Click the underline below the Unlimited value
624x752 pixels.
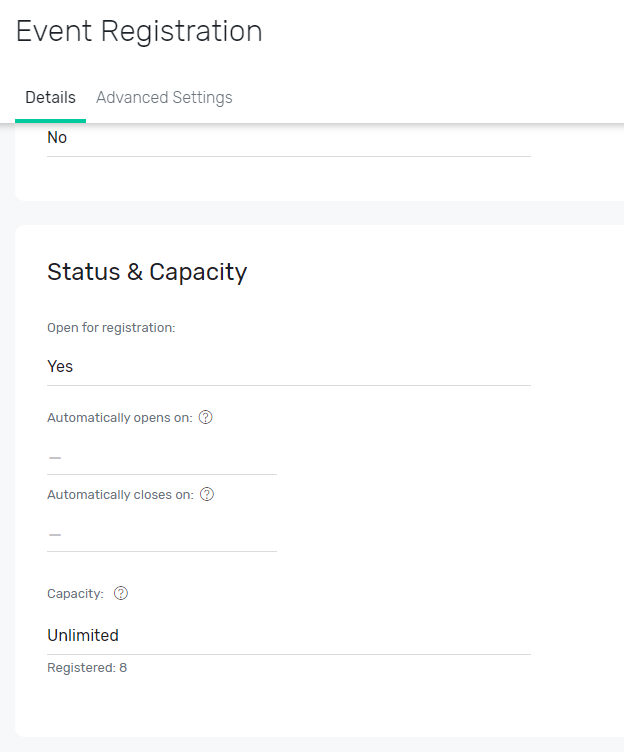(x=288, y=655)
